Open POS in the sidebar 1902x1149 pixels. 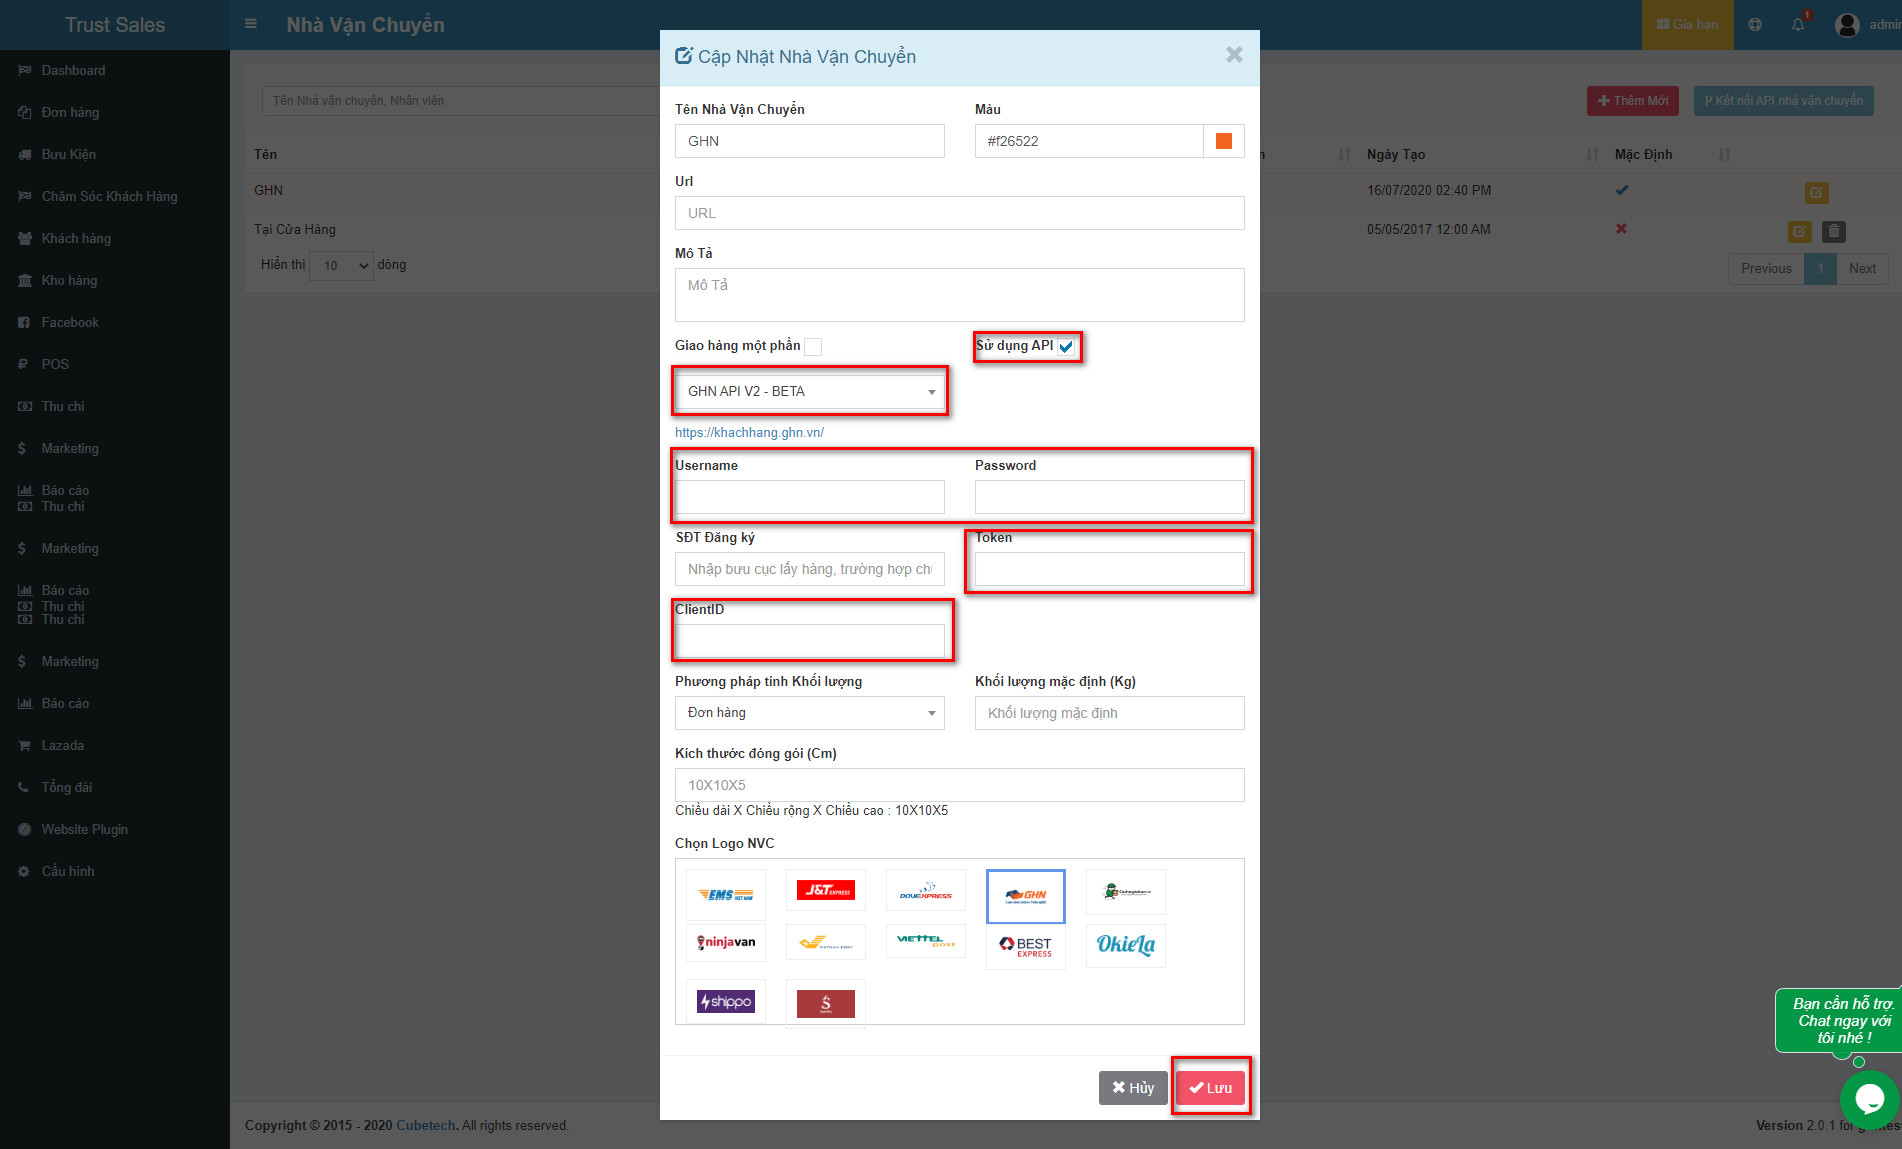tap(55, 364)
